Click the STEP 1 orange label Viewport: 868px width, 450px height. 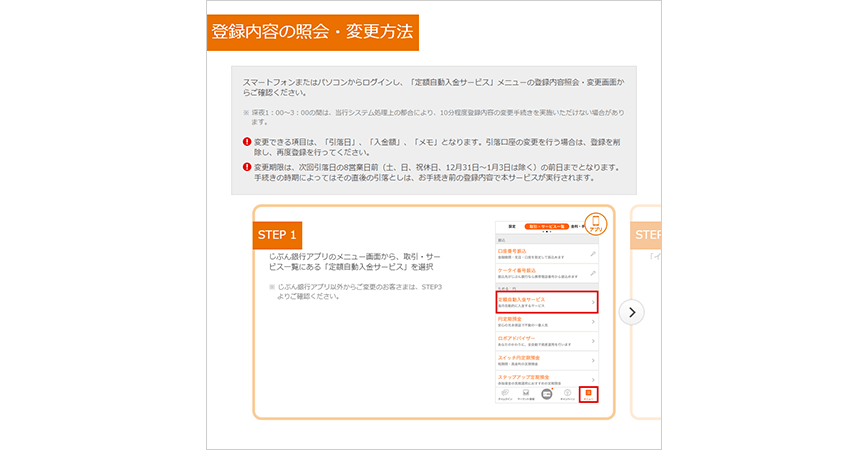pyautogui.click(x=277, y=235)
